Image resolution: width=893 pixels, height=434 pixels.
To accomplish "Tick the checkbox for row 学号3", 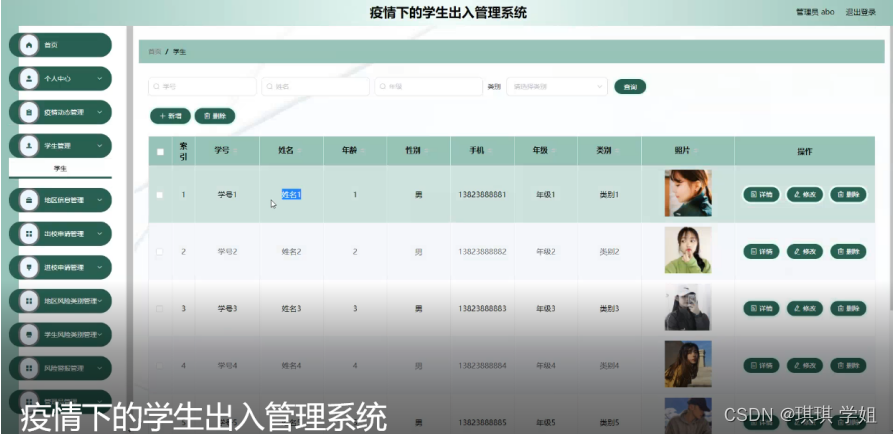I will (x=160, y=309).
